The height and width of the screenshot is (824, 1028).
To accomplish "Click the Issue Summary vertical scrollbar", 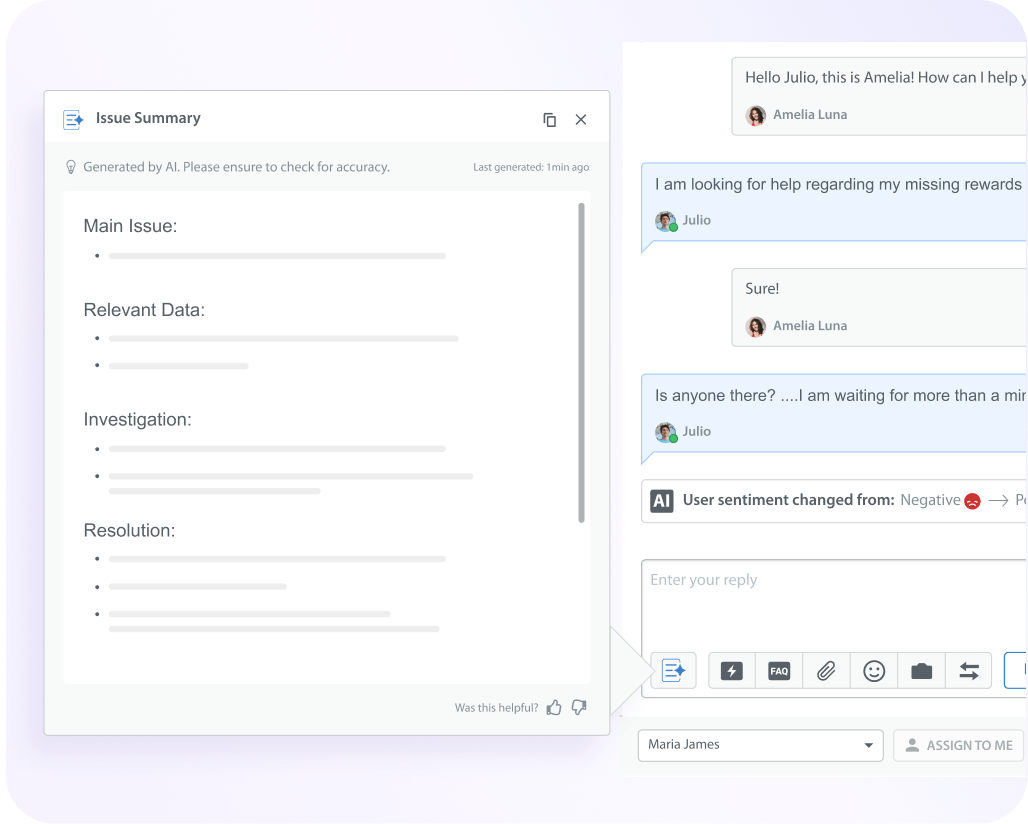I will tap(581, 360).
